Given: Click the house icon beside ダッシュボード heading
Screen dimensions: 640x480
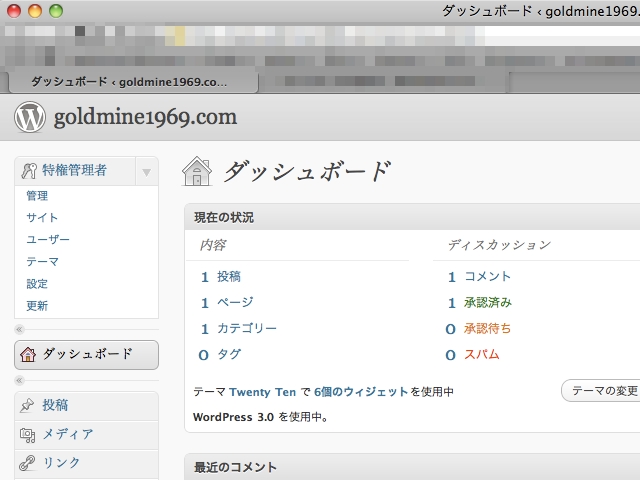Looking at the screenshot, I should point(197,171).
